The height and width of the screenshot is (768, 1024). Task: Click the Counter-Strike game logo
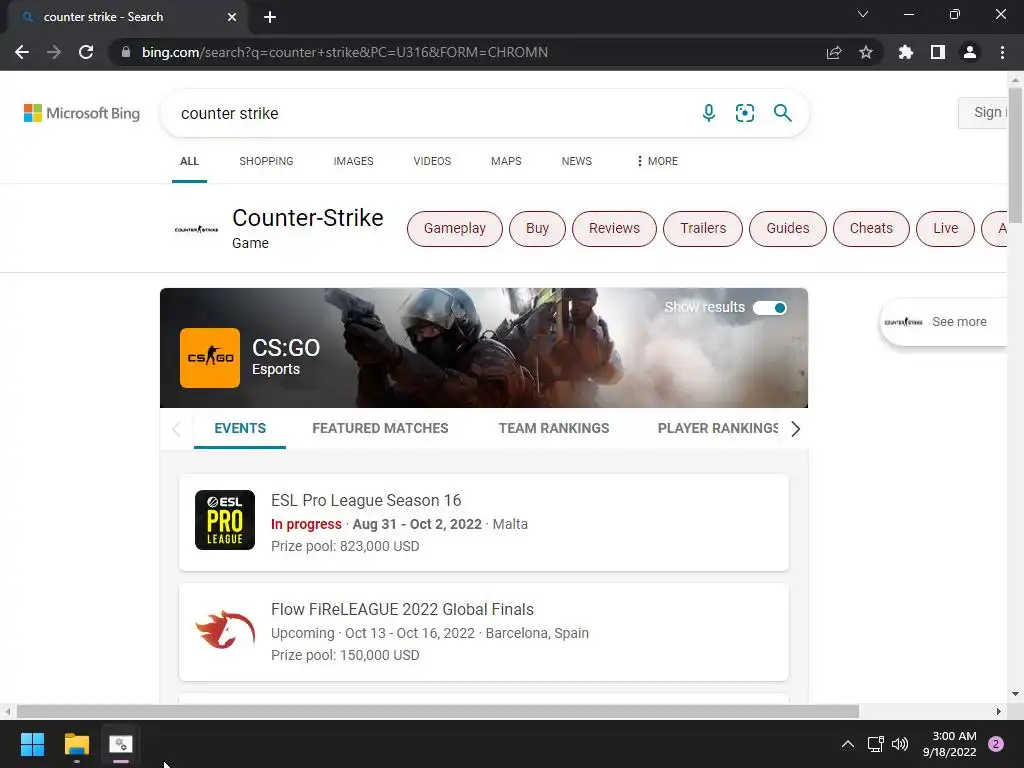coord(197,229)
